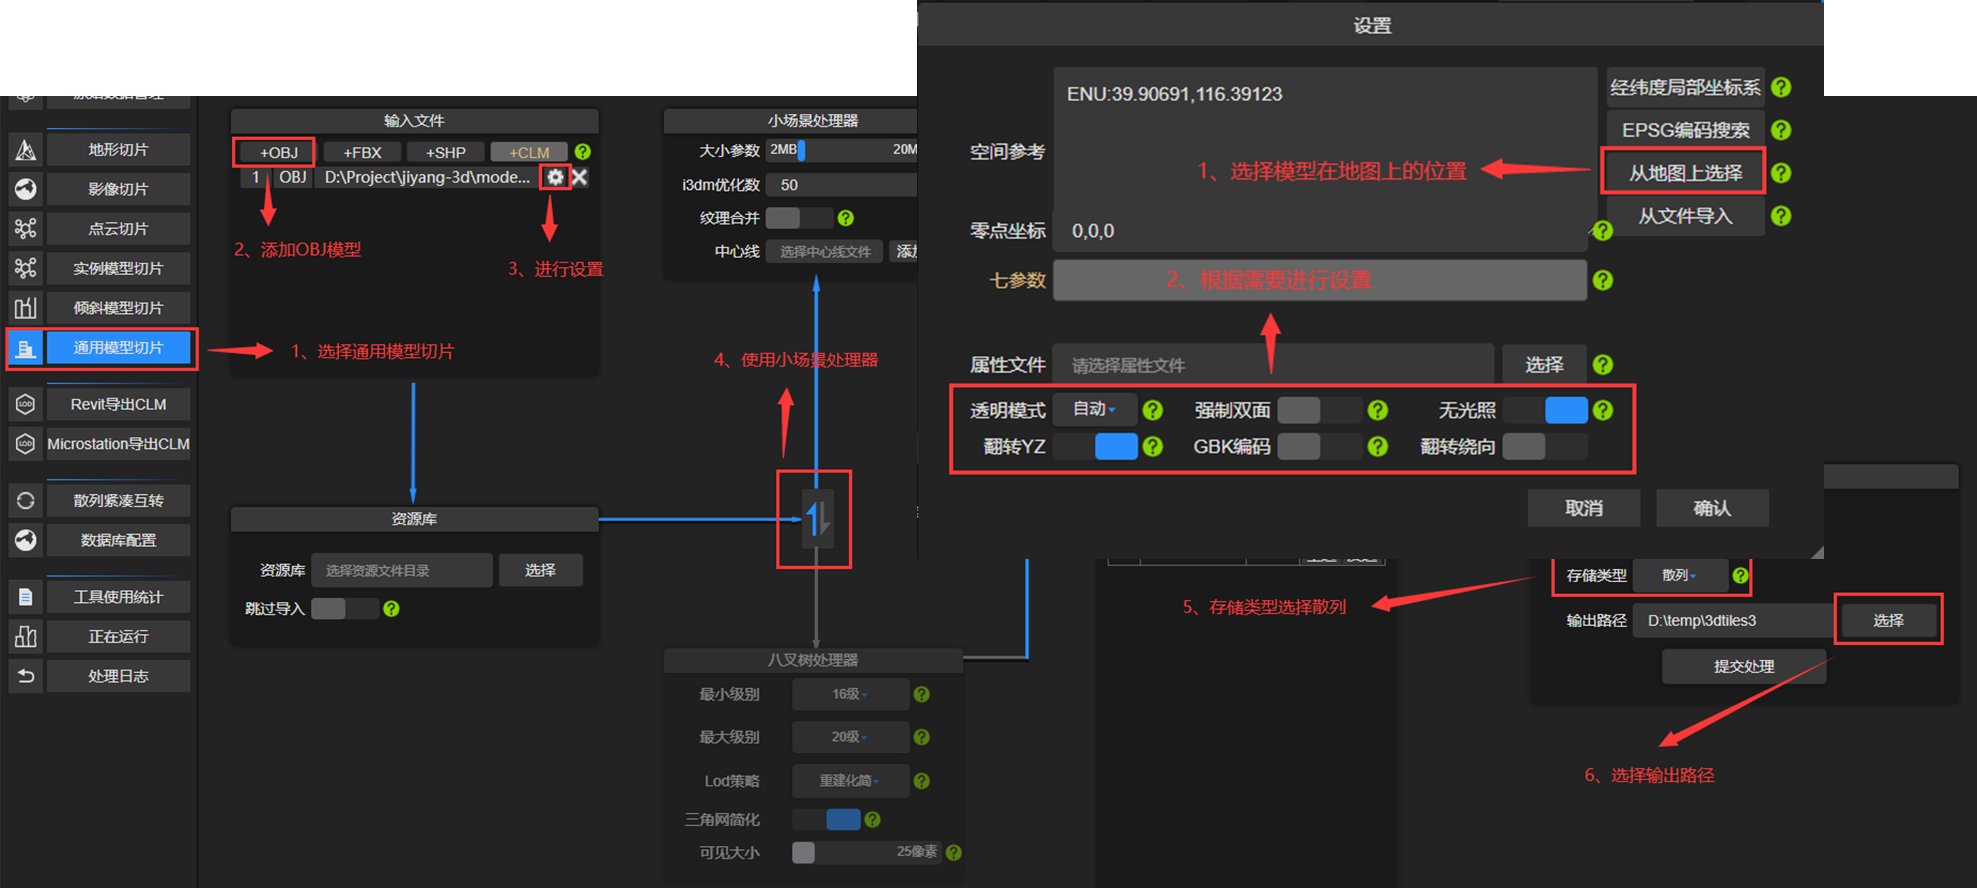Click the zero point coordinate input field

(x=1320, y=231)
